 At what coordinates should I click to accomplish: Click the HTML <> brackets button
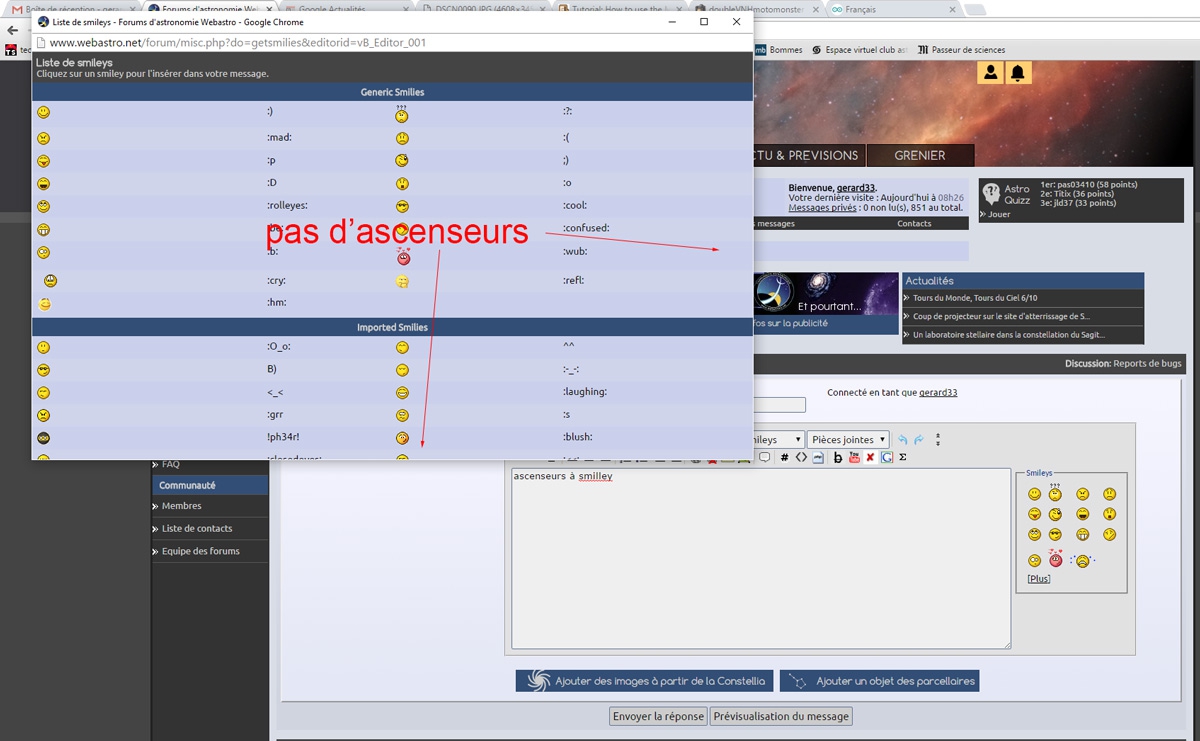pos(801,458)
